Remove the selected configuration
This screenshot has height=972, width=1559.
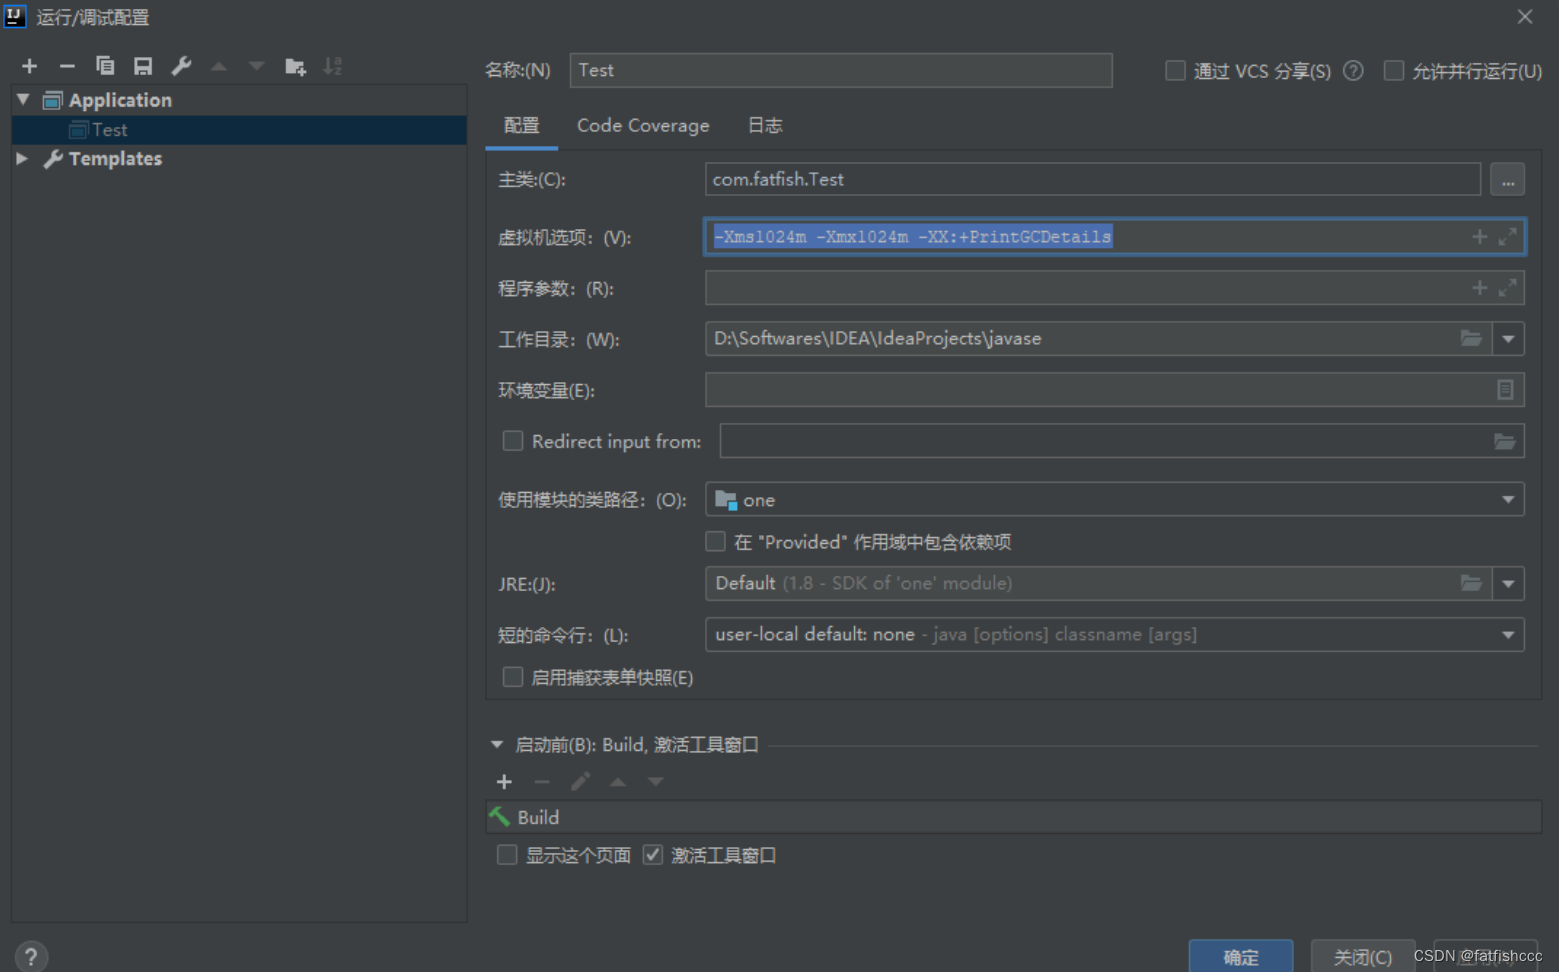pyautogui.click(x=67, y=66)
